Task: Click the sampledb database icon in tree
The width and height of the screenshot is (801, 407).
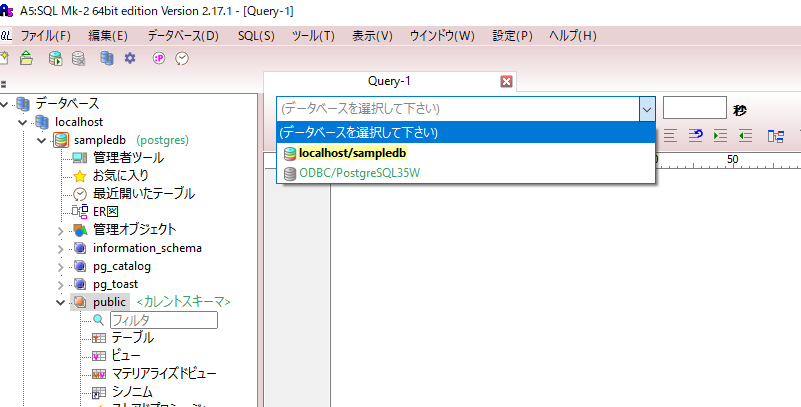Action: click(61, 140)
